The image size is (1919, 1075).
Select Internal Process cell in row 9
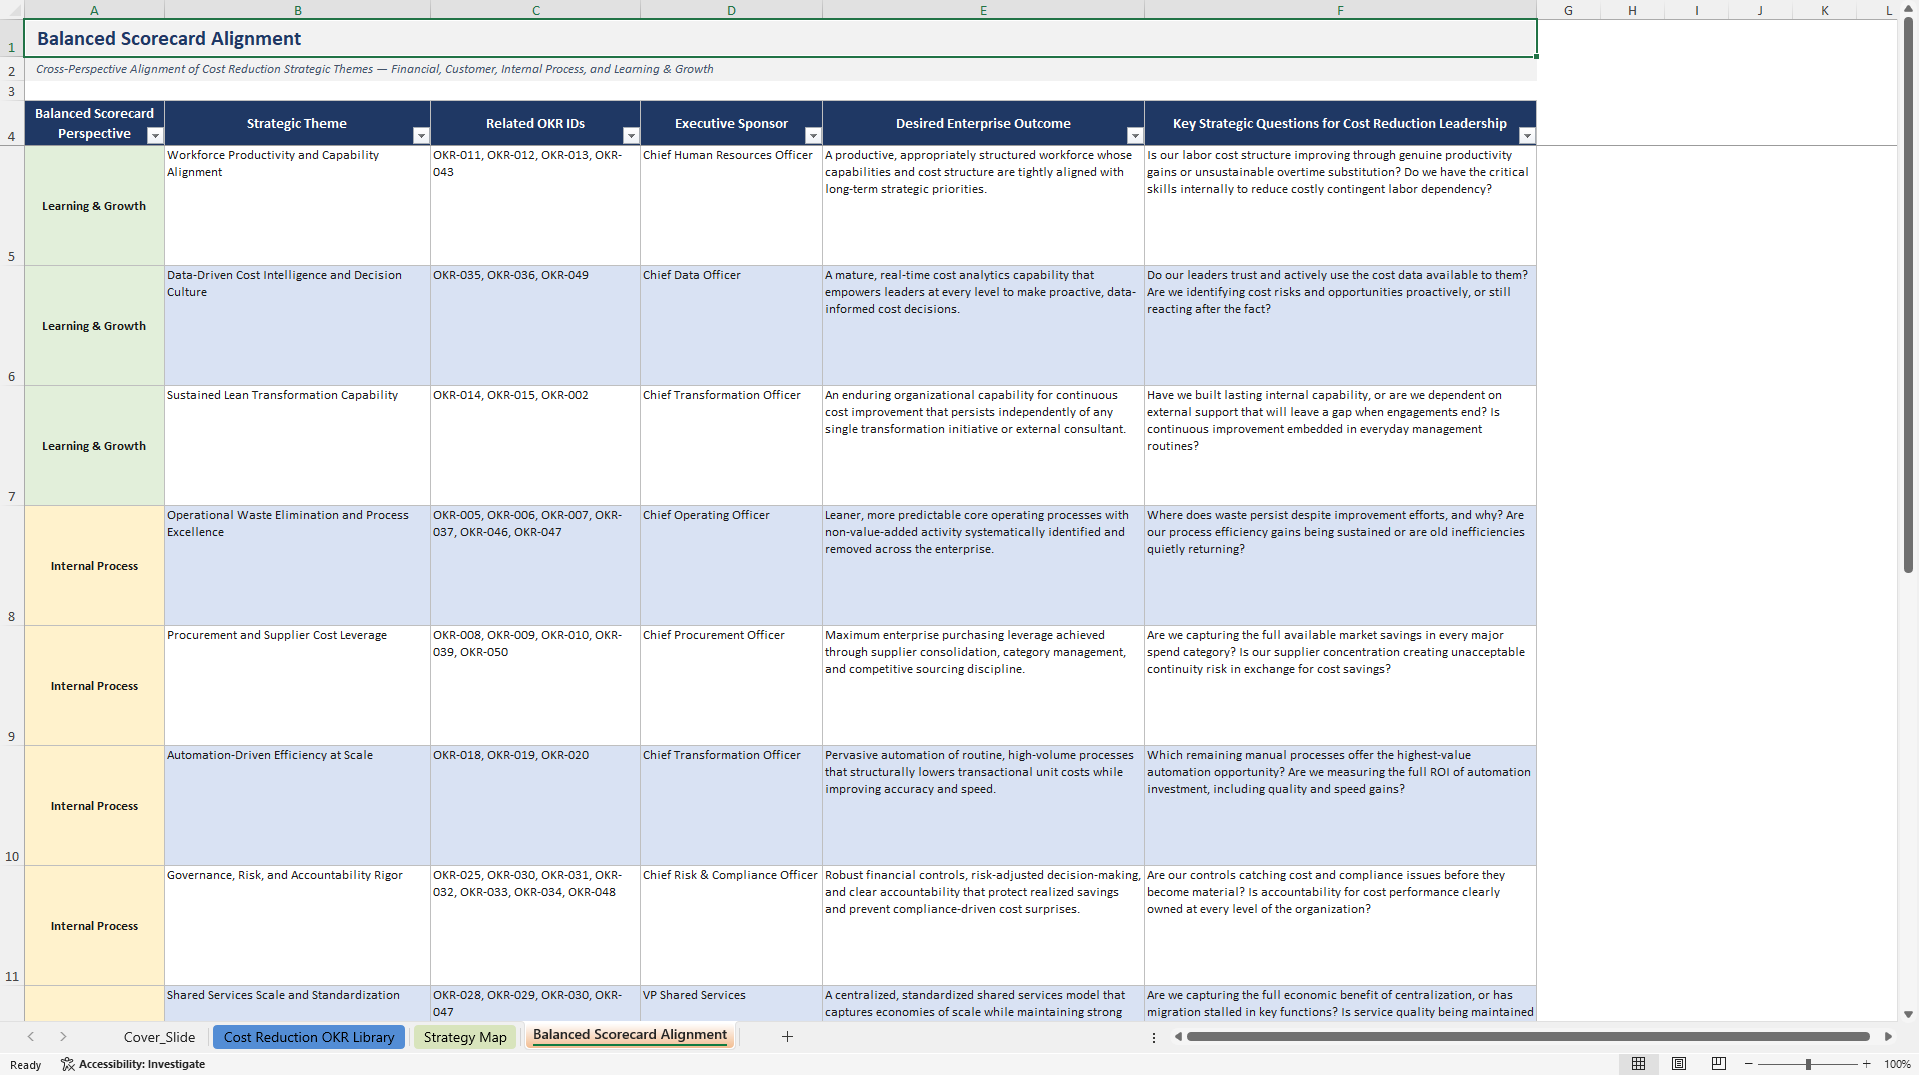click(94, 686)
